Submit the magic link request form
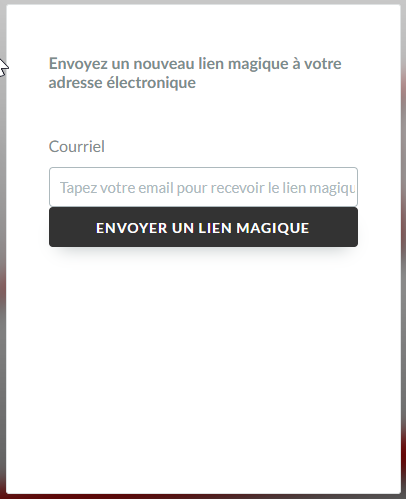This screenshot has width=406, height=499. [203, 227]
